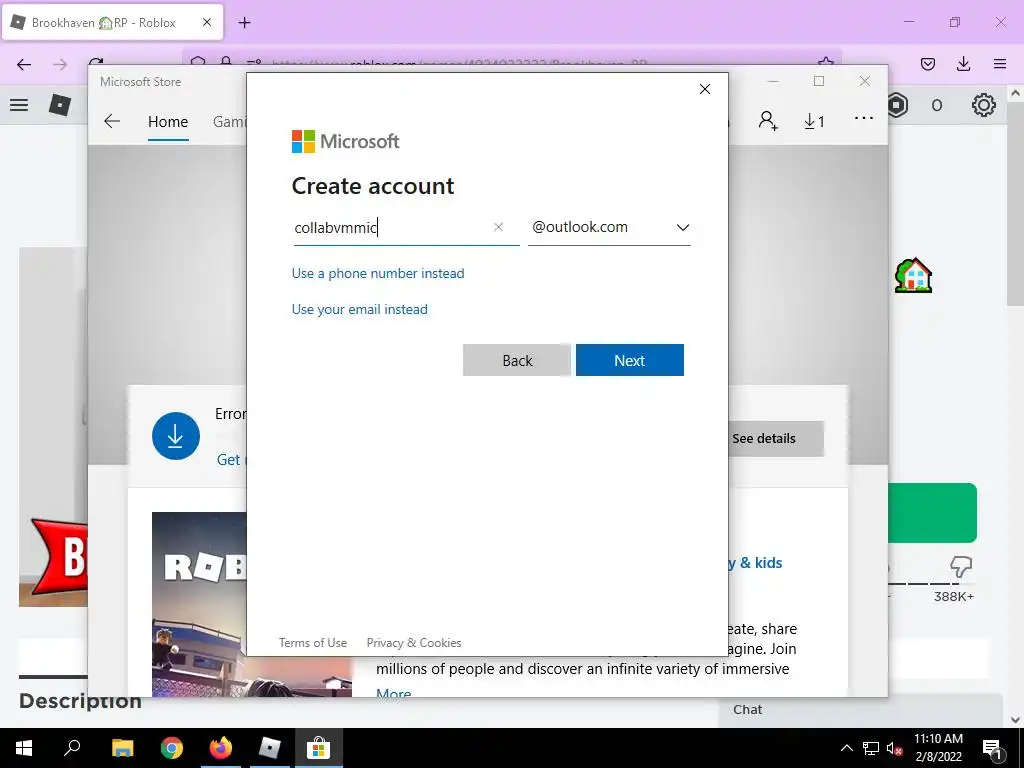Open Roblox settings gear icon
1024x768 pixels.
pyautogui.click(x=984, y=105)
